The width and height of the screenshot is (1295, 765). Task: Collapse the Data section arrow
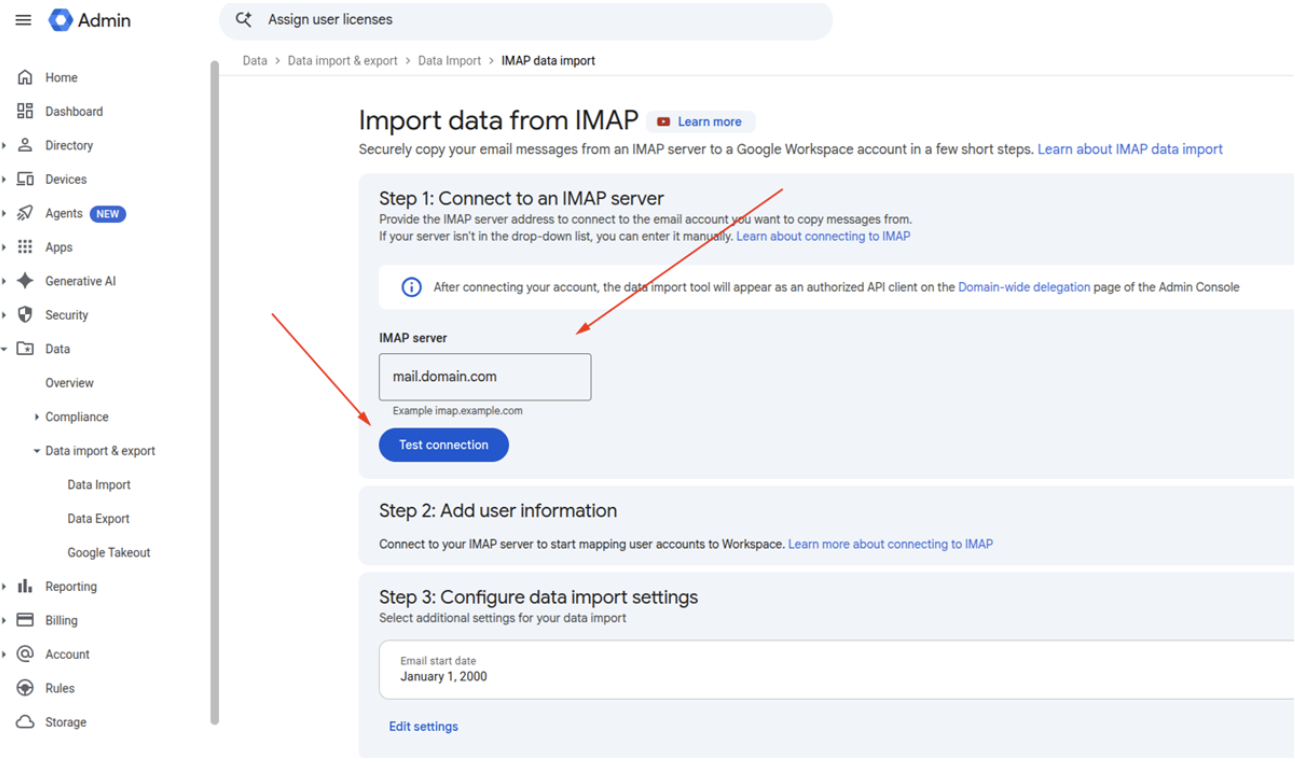(5, 349)
